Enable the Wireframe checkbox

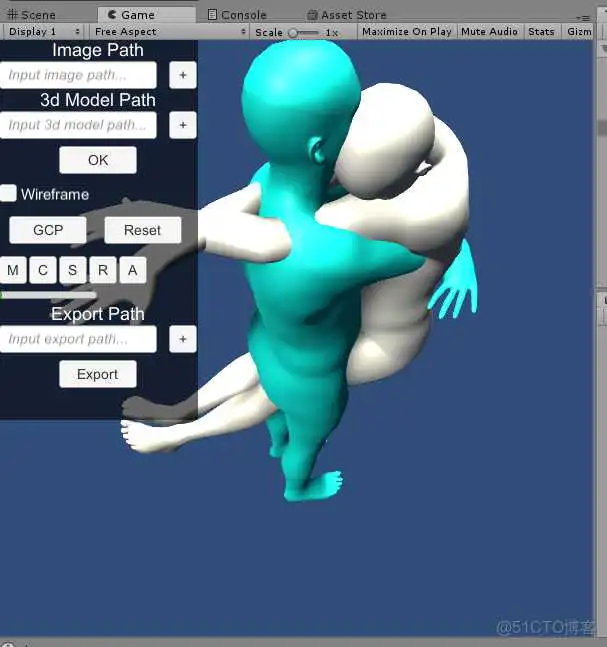8,193
